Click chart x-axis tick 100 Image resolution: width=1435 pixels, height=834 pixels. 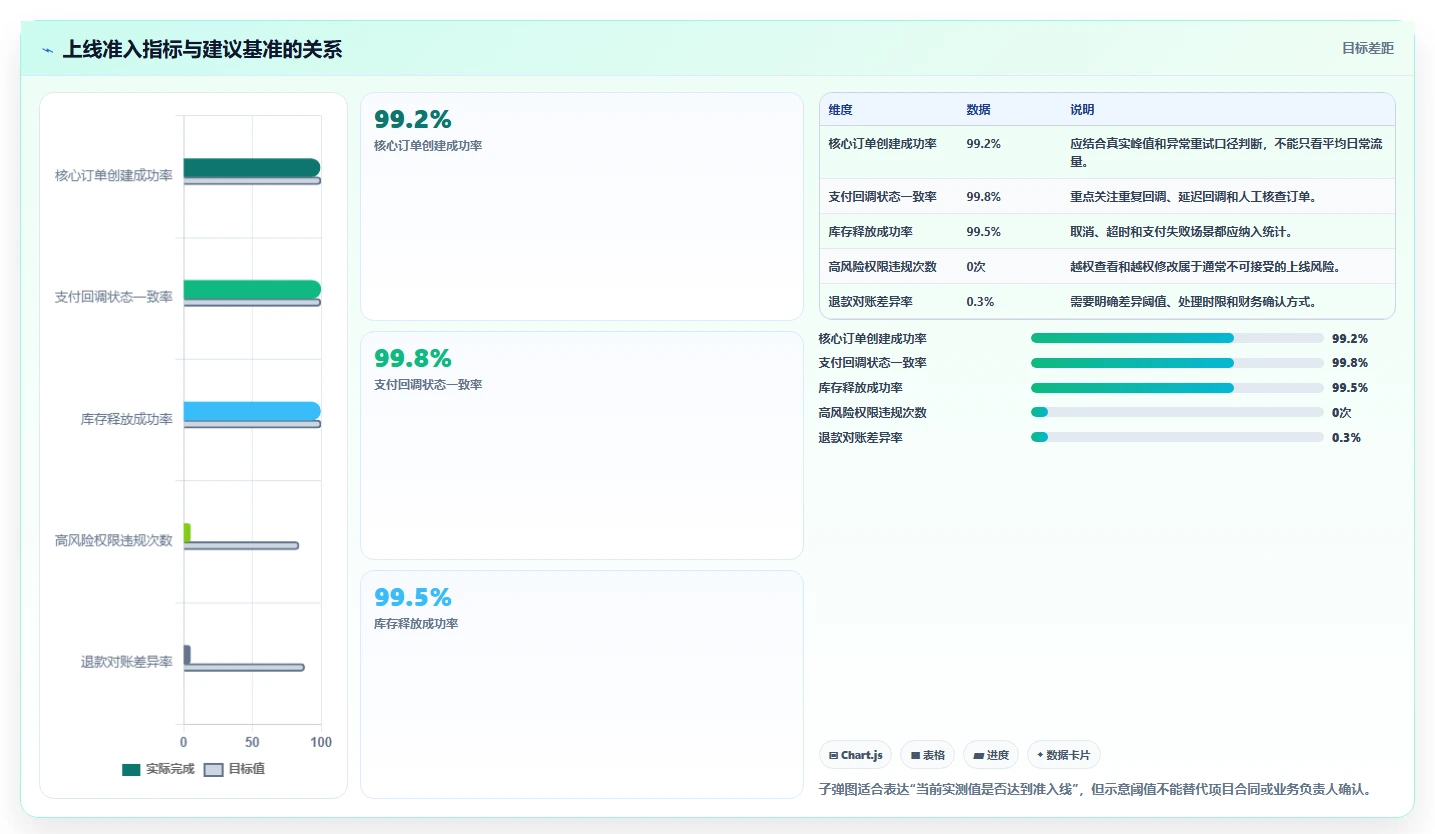click(321, 743)
